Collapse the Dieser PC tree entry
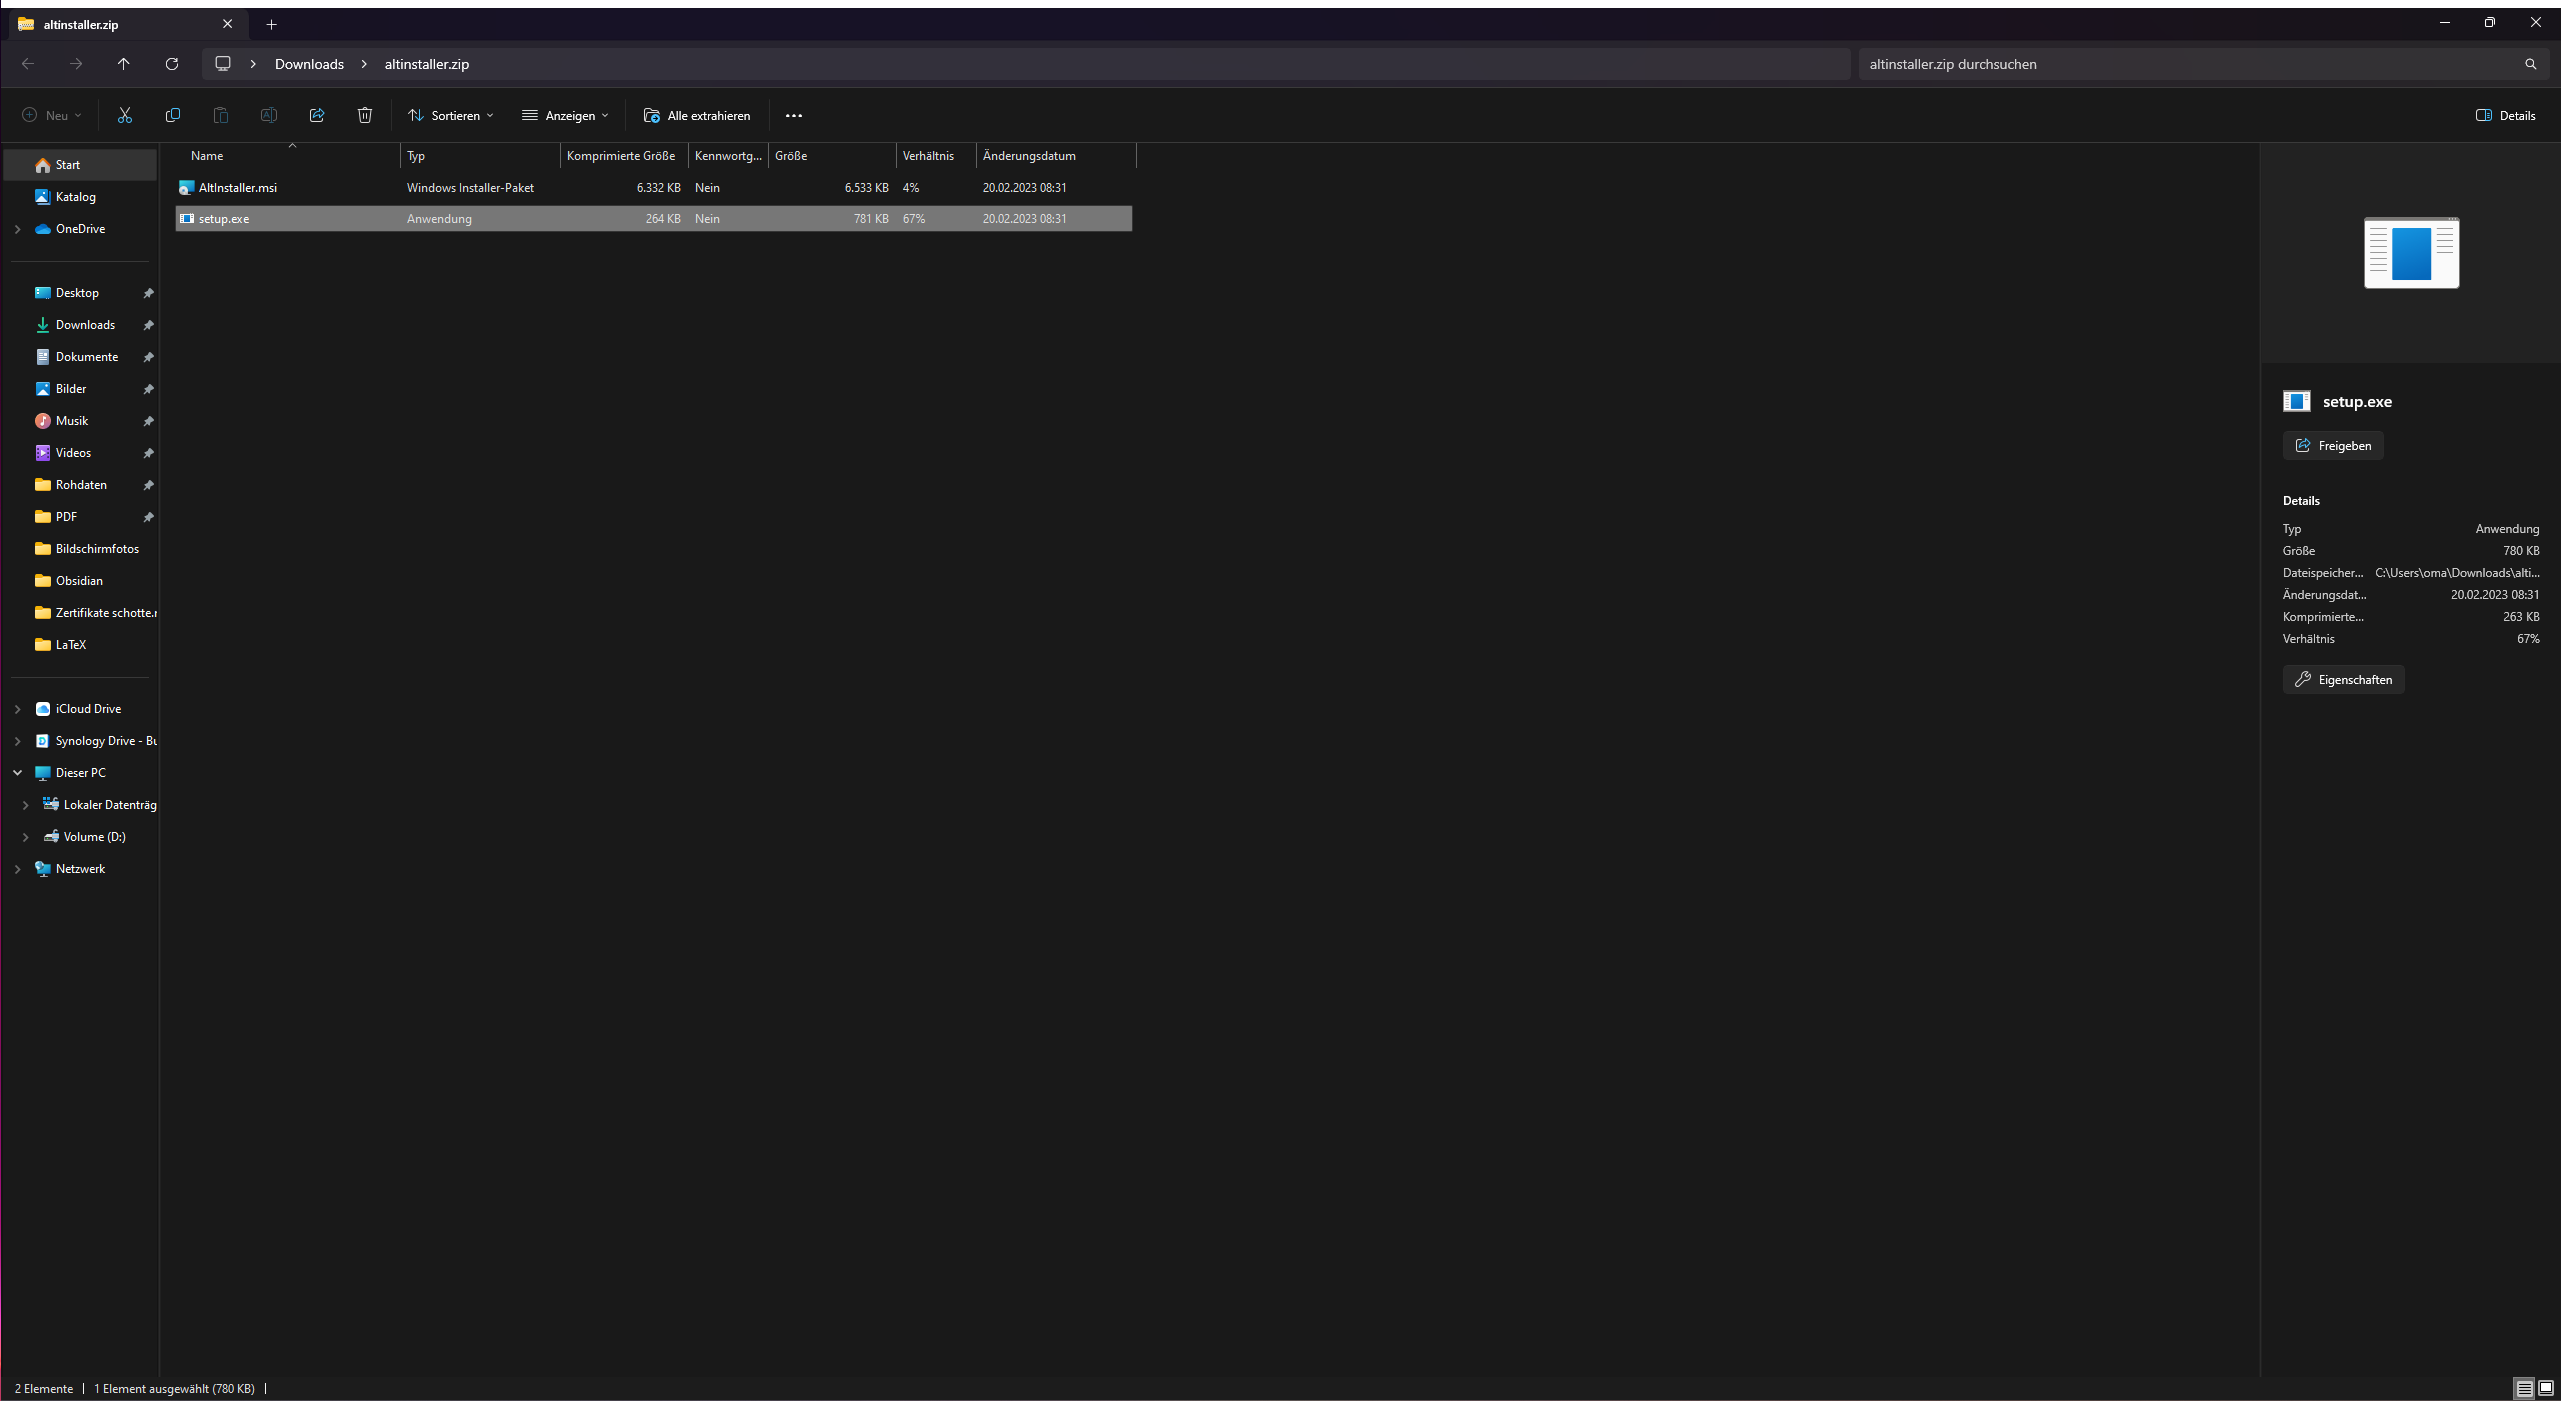 tap(16, 772)
